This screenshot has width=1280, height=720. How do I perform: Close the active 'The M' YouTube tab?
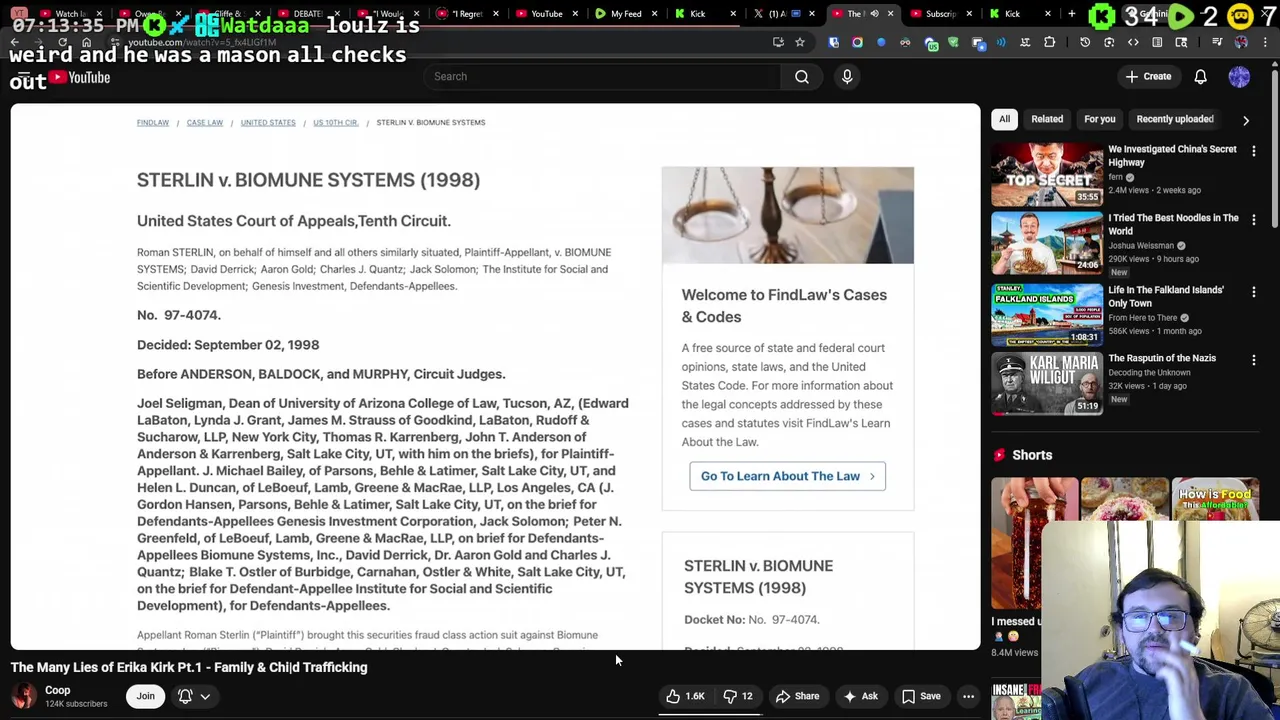890,14
